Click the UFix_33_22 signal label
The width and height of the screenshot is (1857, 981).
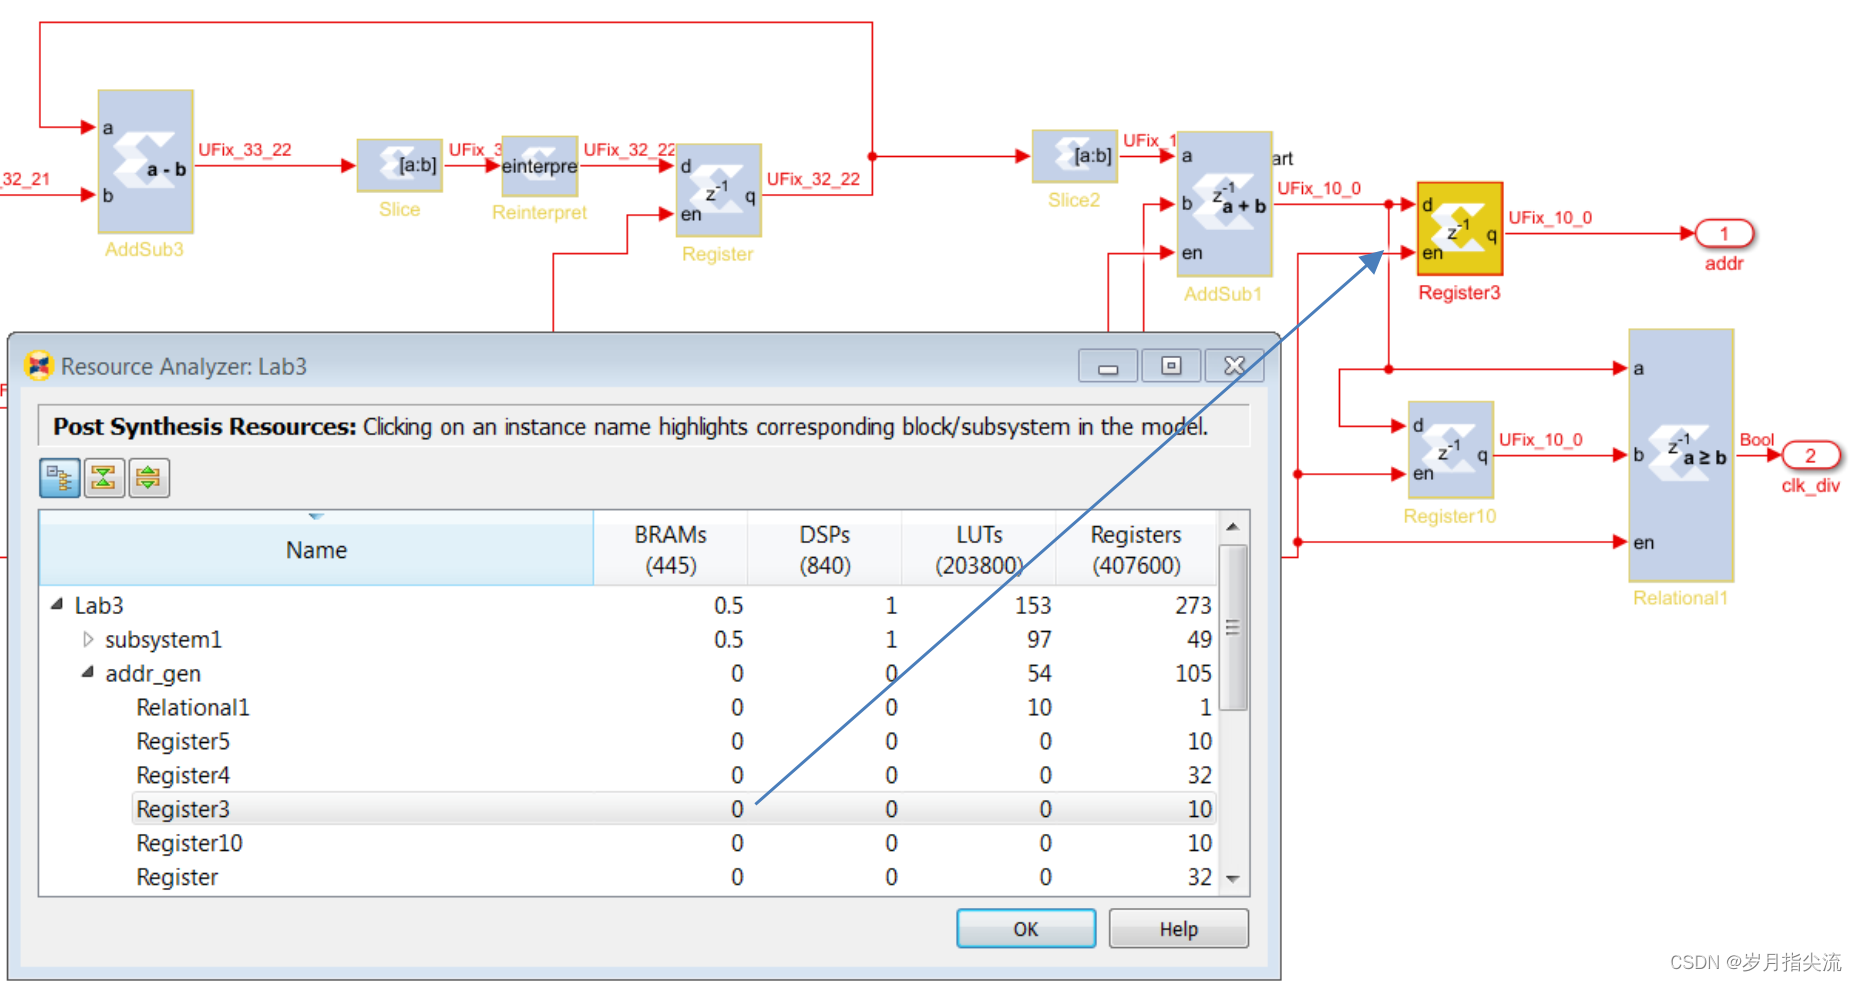point(245,149)
